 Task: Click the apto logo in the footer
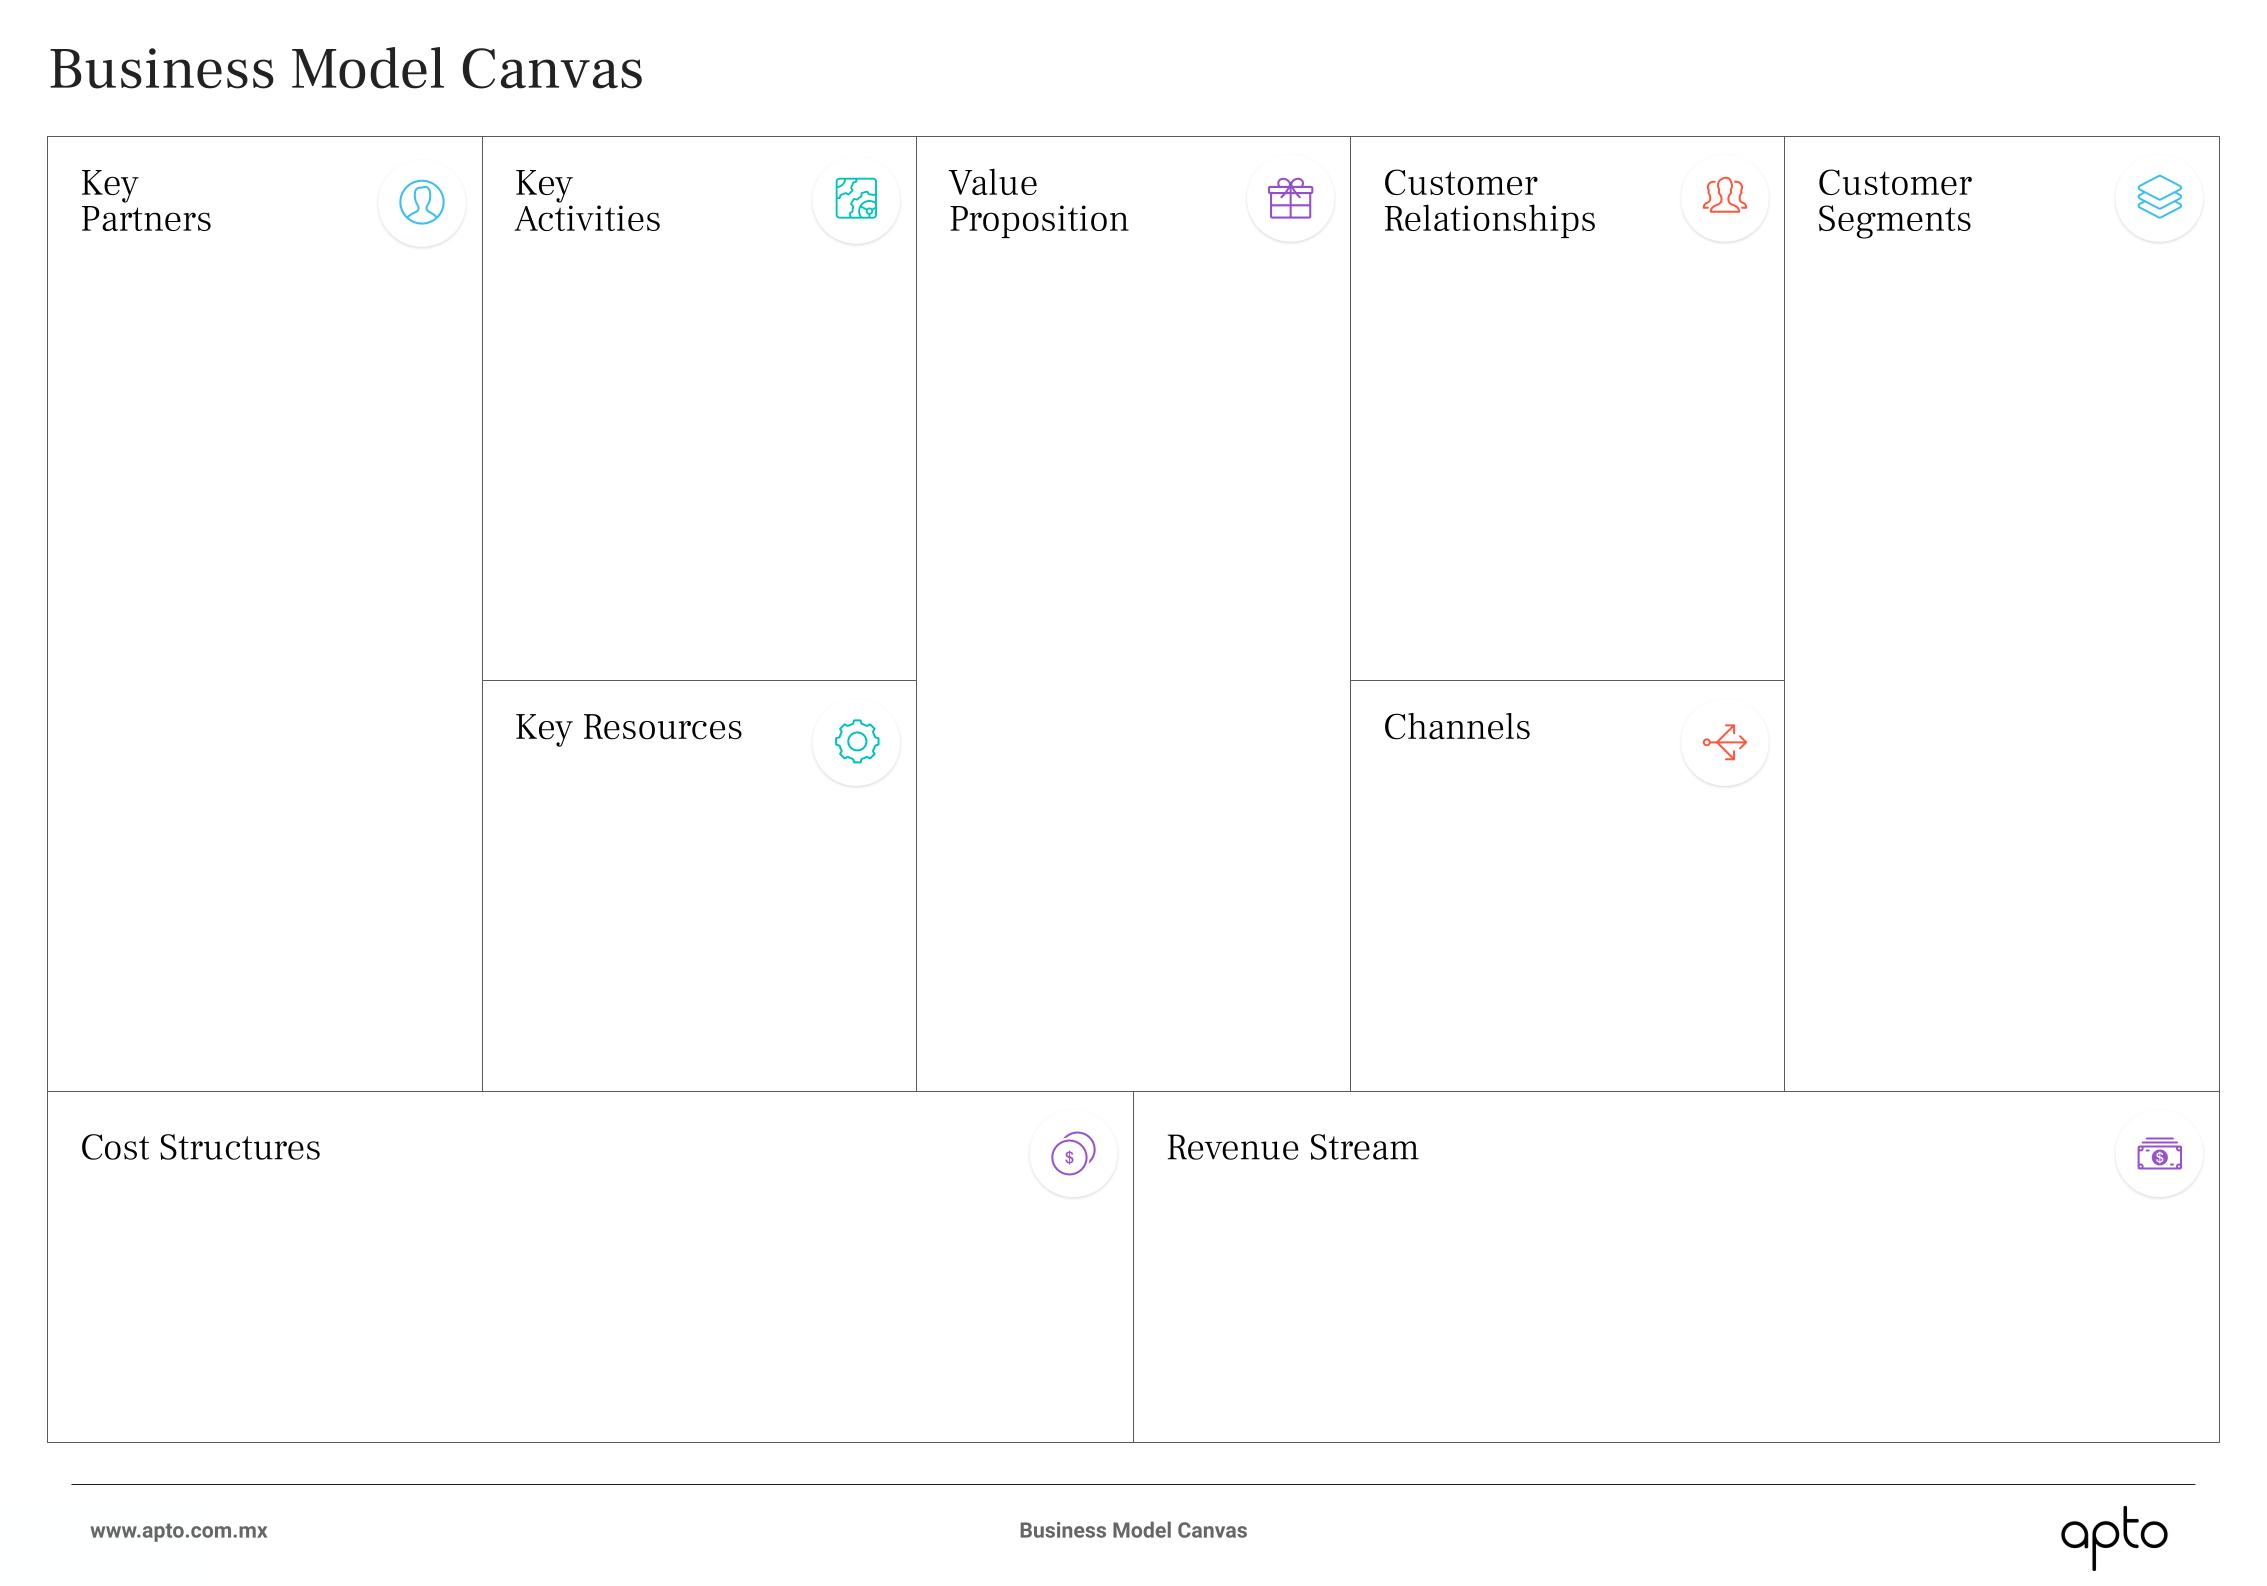coord(2114,1535)
